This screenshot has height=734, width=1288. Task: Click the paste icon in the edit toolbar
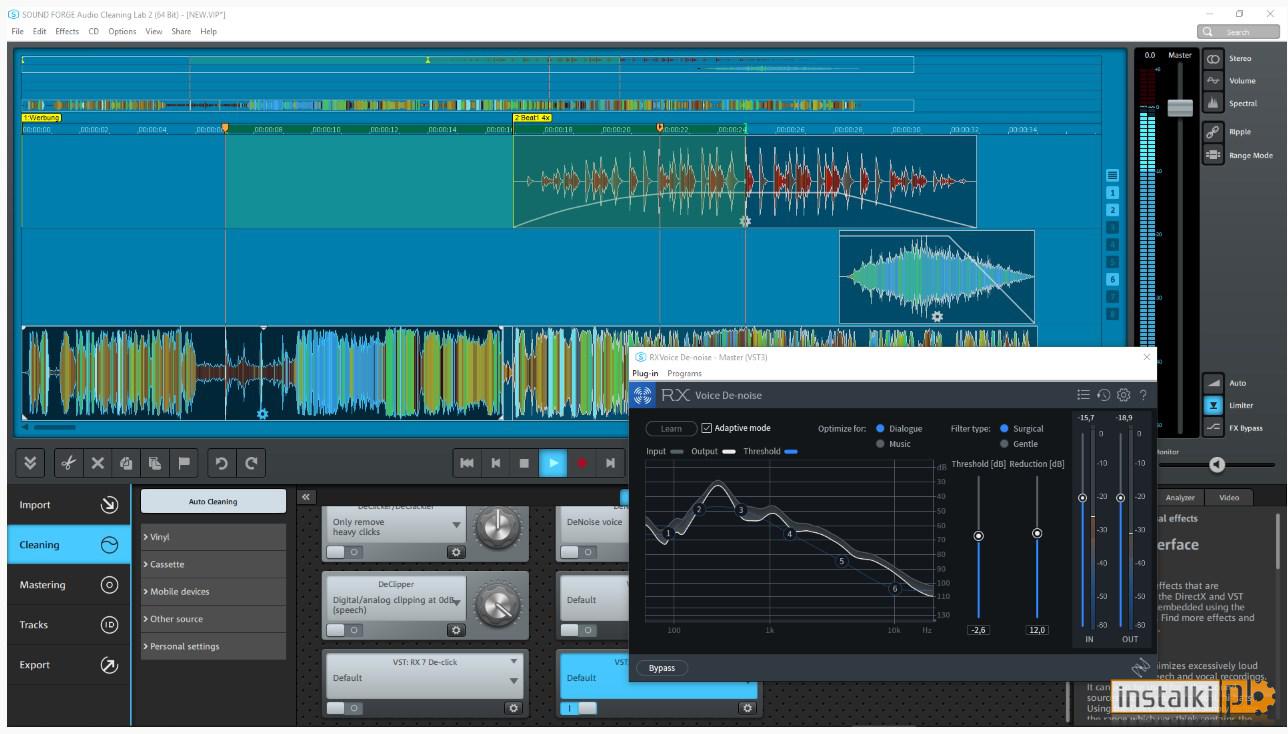click(x=155, y=463)
